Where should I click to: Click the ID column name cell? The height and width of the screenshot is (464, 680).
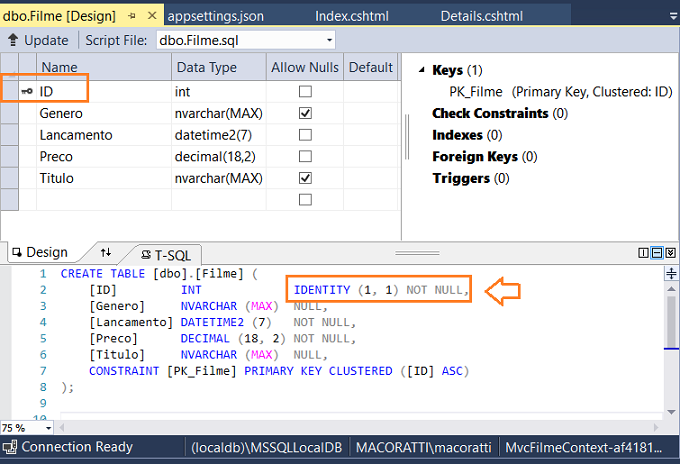point(104,91)
